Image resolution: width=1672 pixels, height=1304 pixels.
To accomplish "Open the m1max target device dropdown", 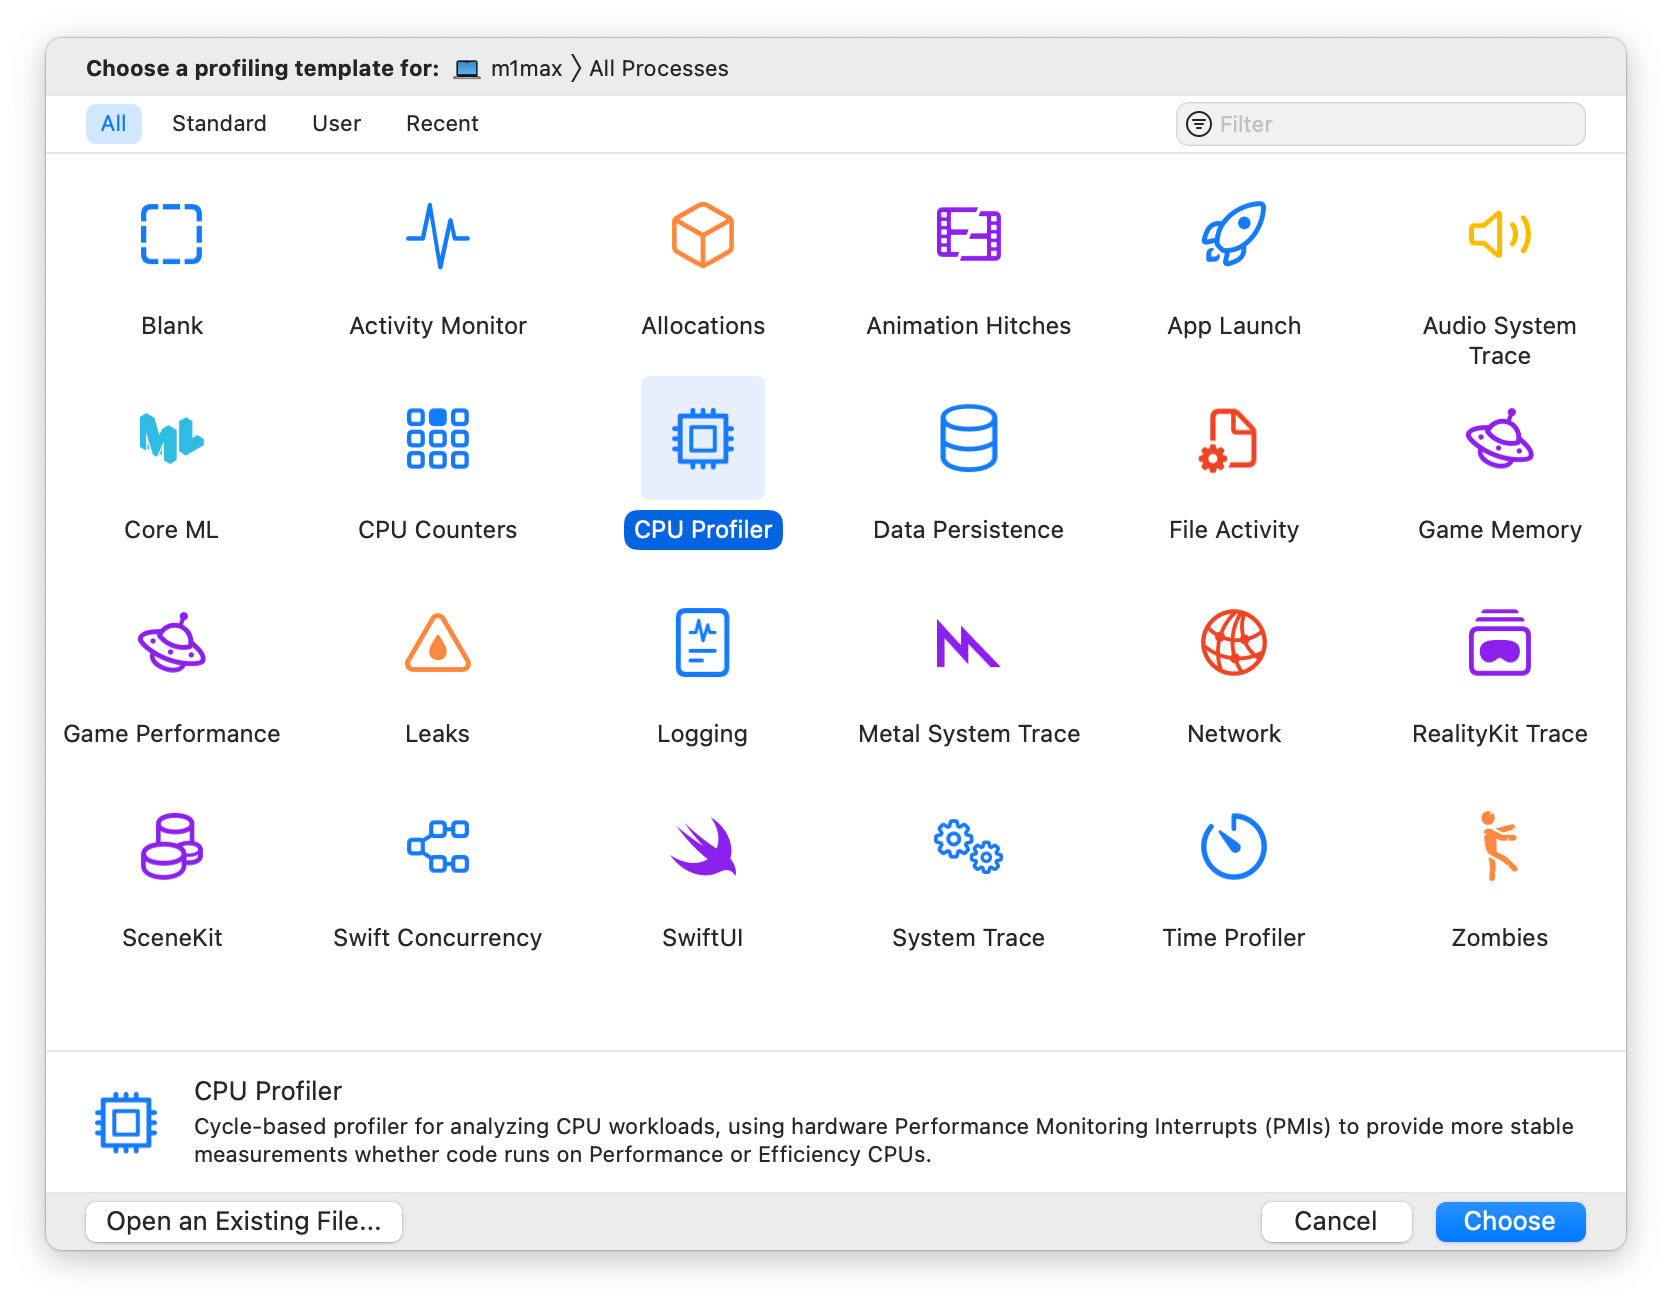I will [509, 68].
